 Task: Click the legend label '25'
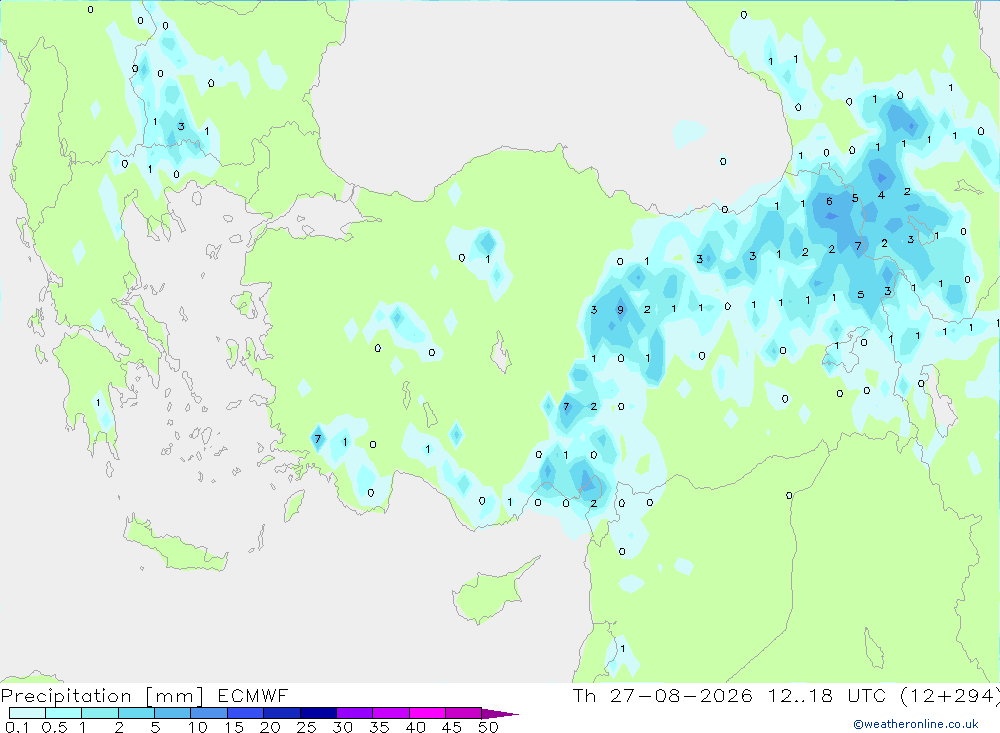click(306, 727)
